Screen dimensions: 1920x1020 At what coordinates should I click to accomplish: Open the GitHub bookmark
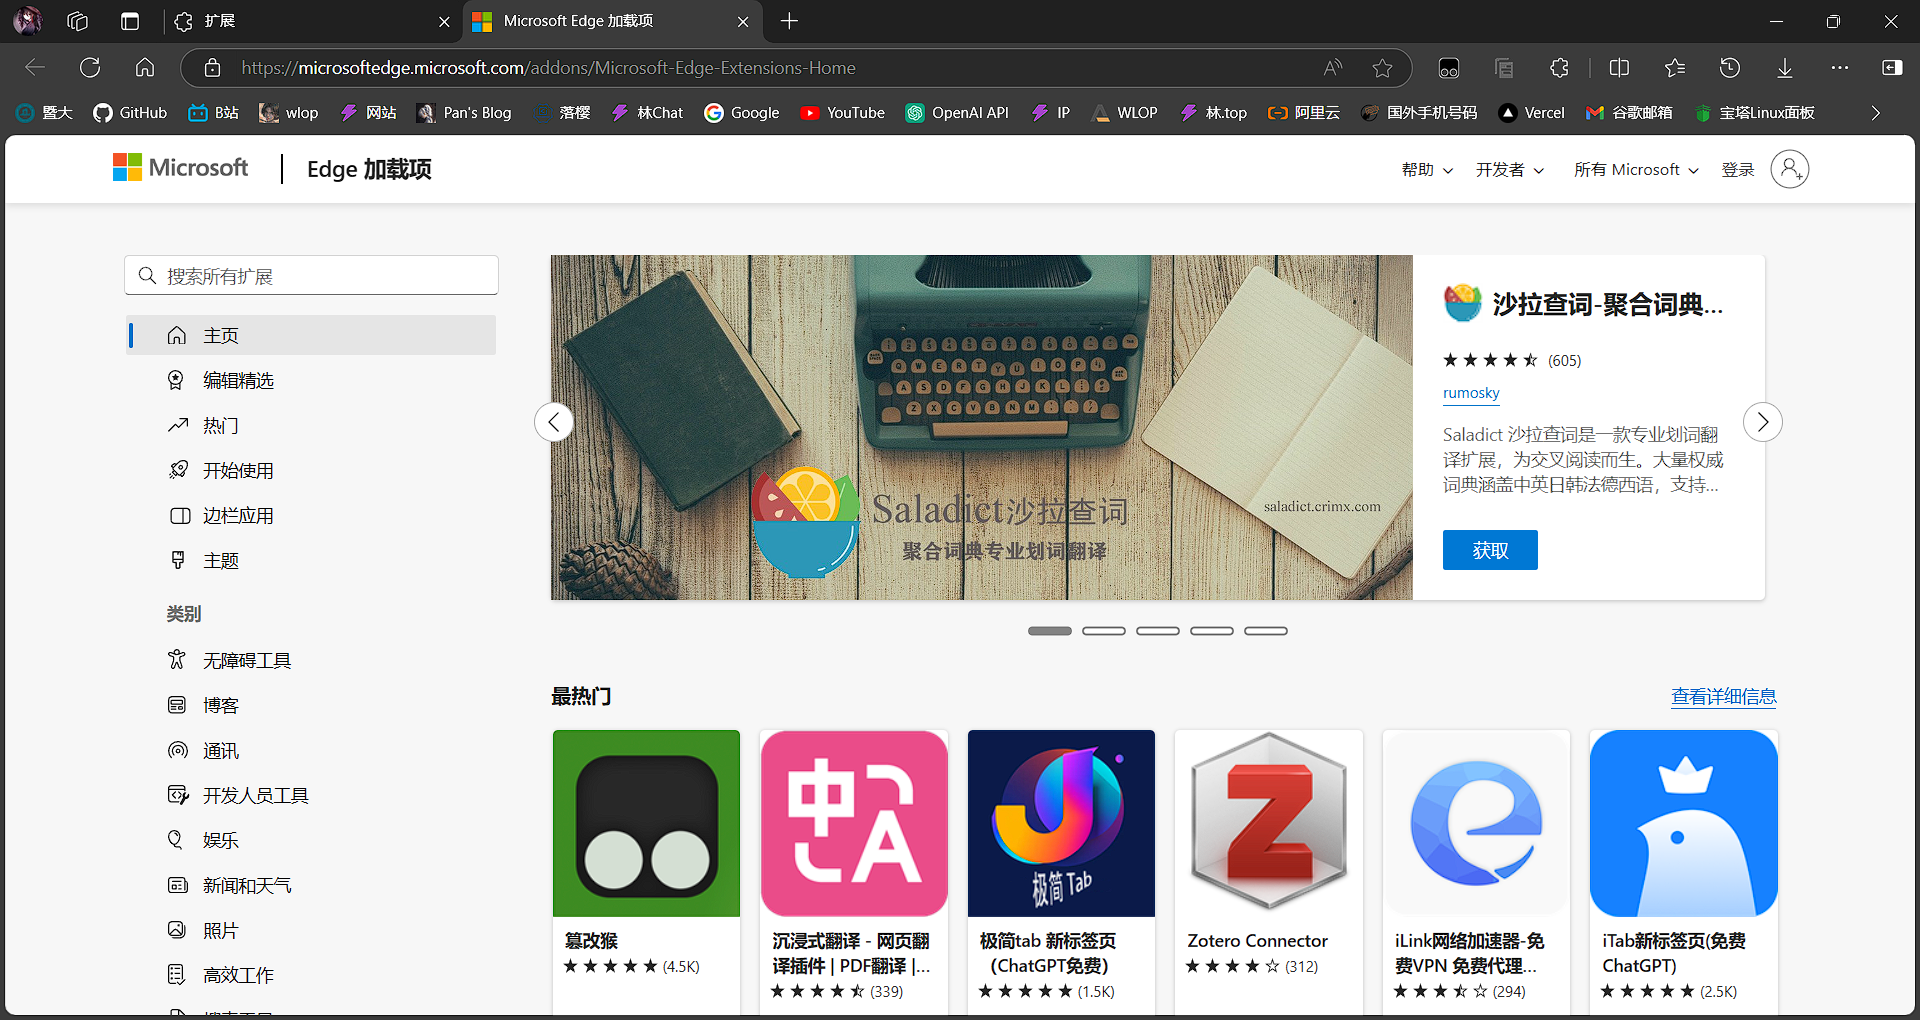coord(130,113)
